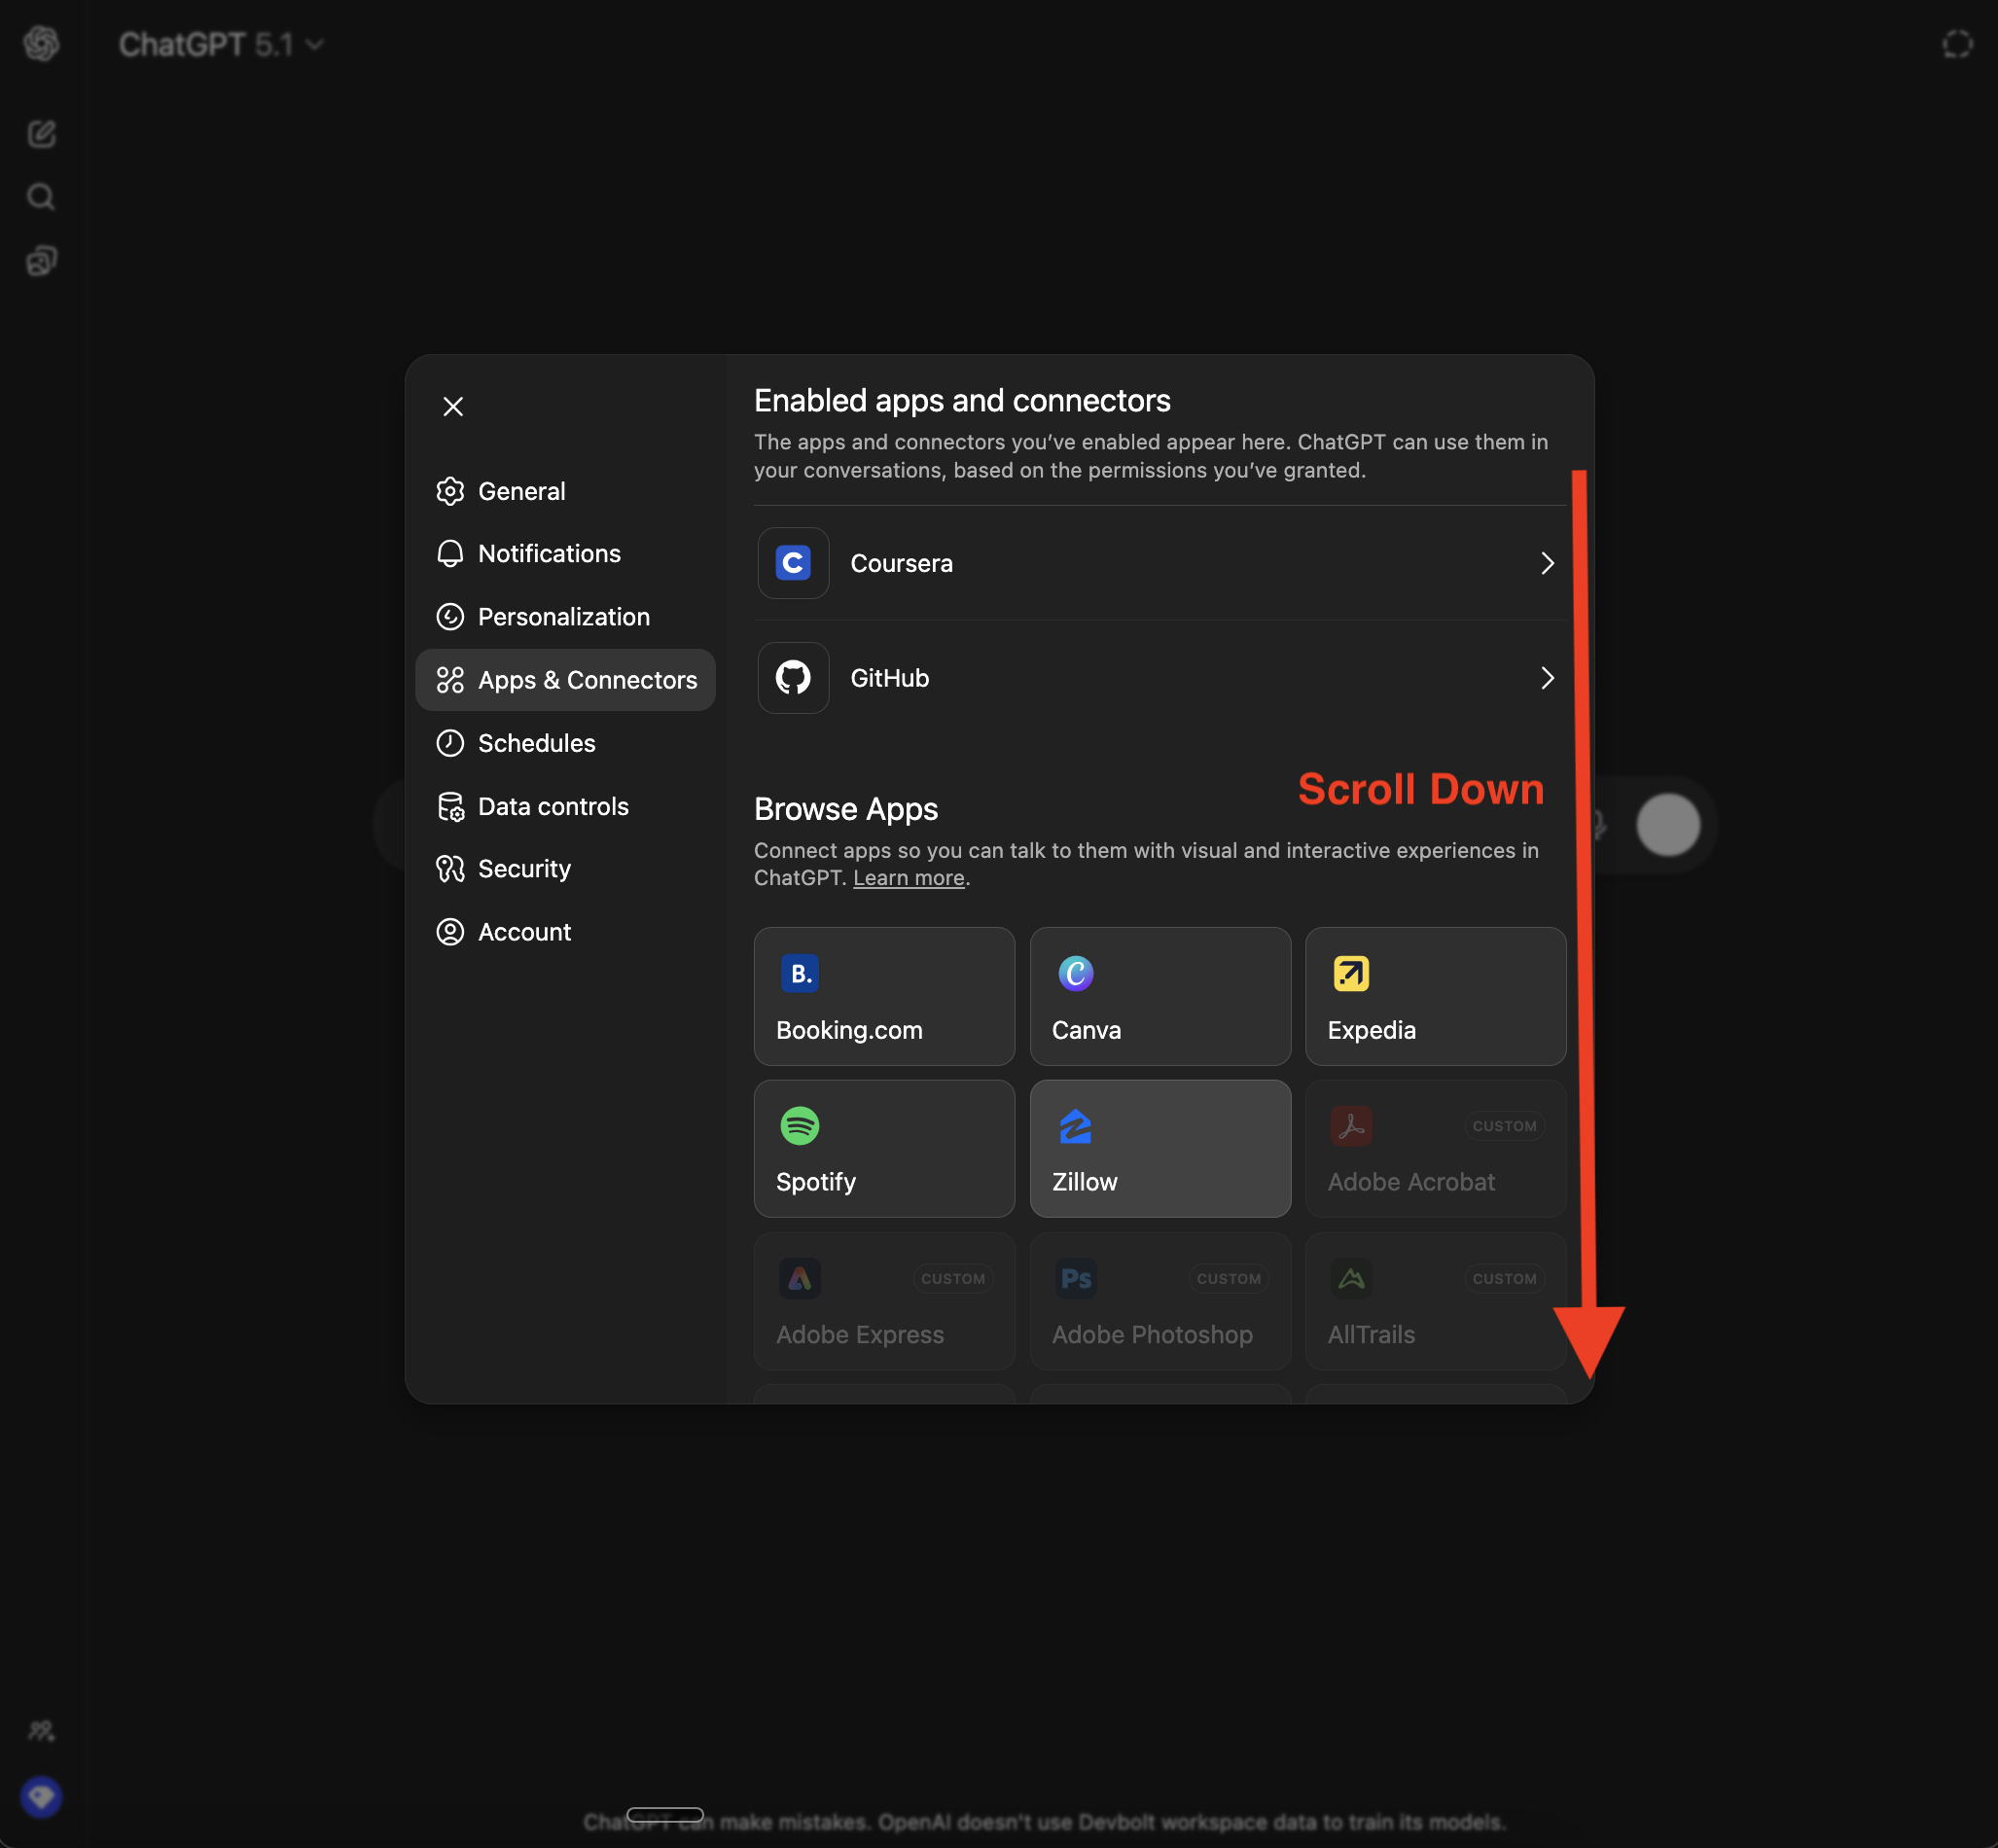Expand Coursera connector details chevron

pyautogui.click(x=1546, y=563)
